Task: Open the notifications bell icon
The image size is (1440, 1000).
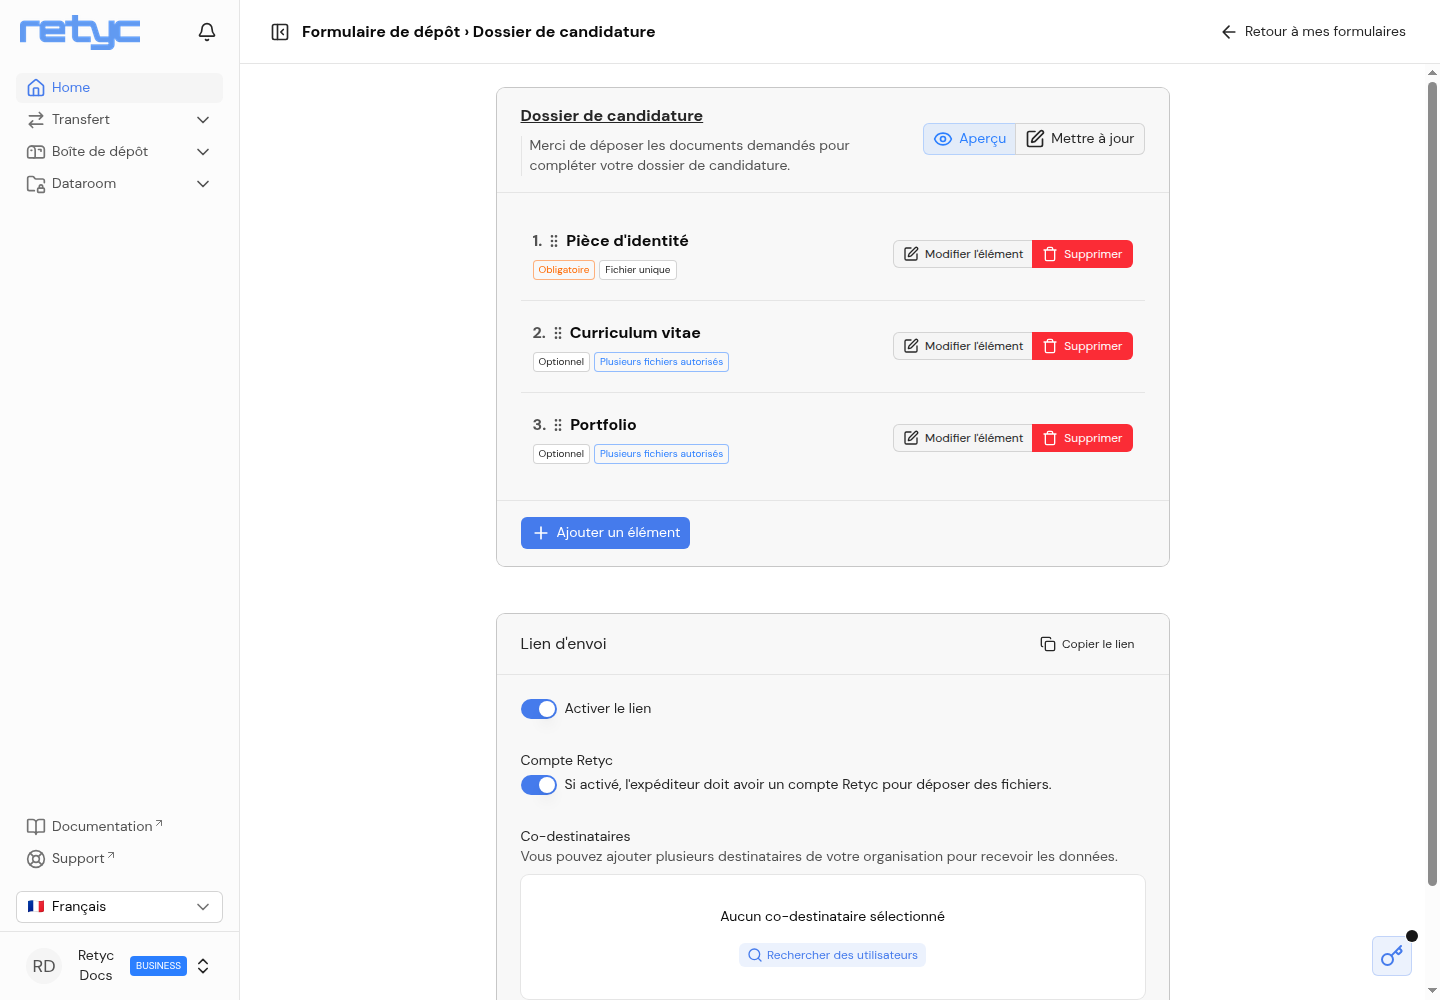Action: pyautogui.click(x=207, y=32)
